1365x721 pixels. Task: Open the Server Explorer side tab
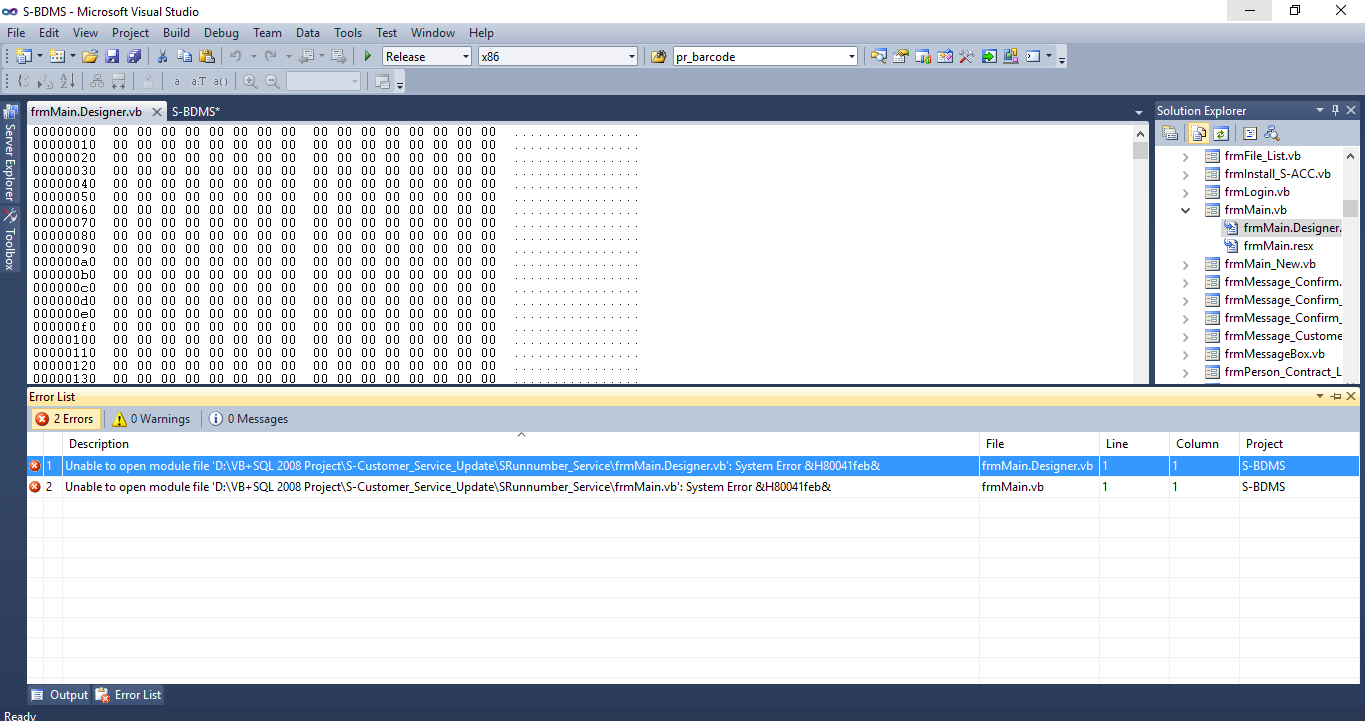coord(10,153)
